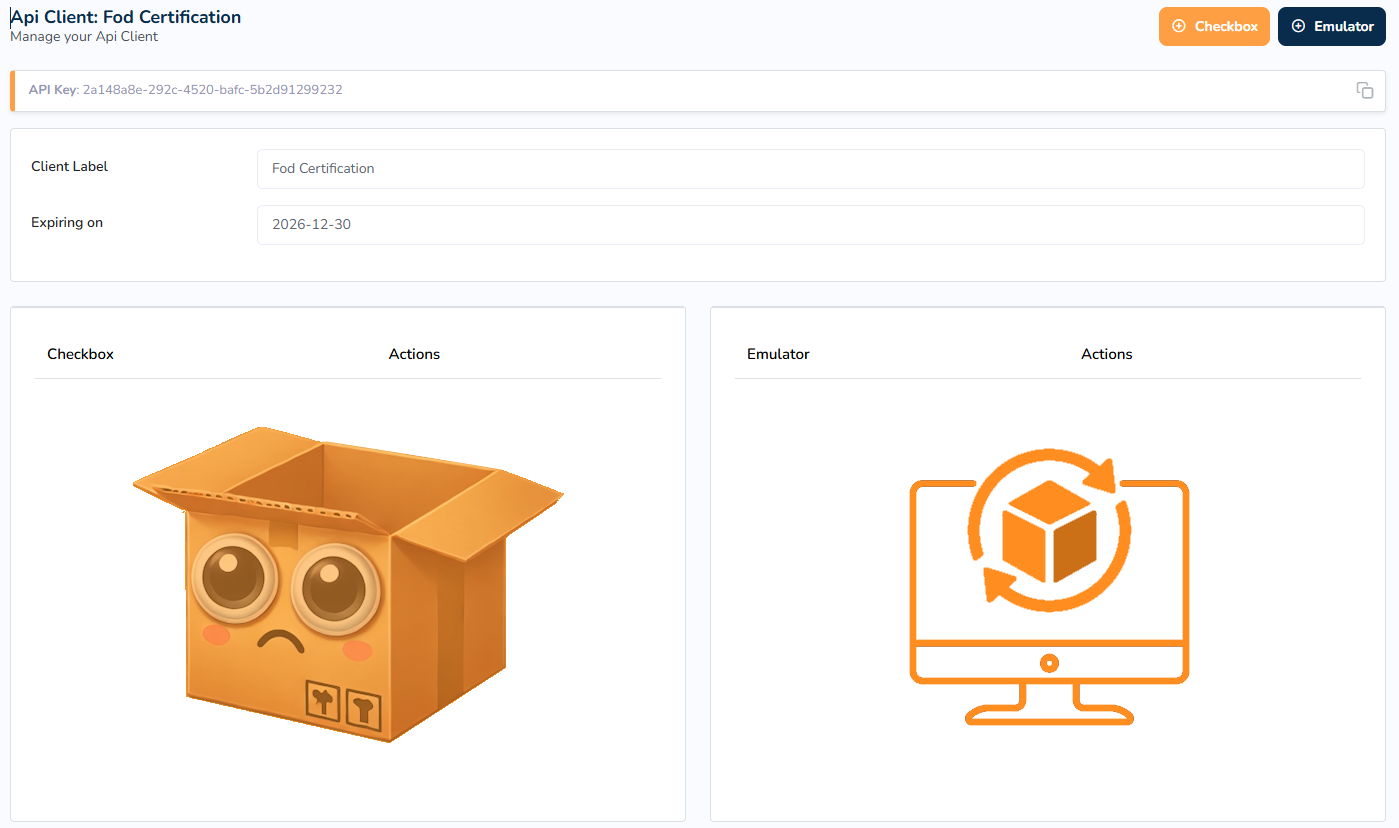Click Actions header in Emulator table
This screenshot has height=828, width=1399.
tap(1107, 354)
